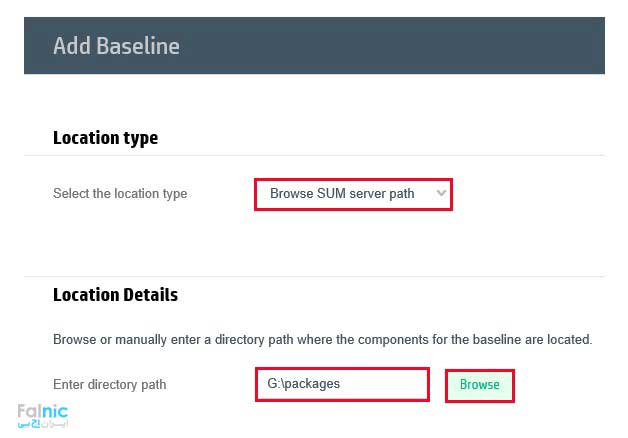Click the chevron arrow on location dropdown
This screenshot has height=438, width=628.
click(441, 193)
